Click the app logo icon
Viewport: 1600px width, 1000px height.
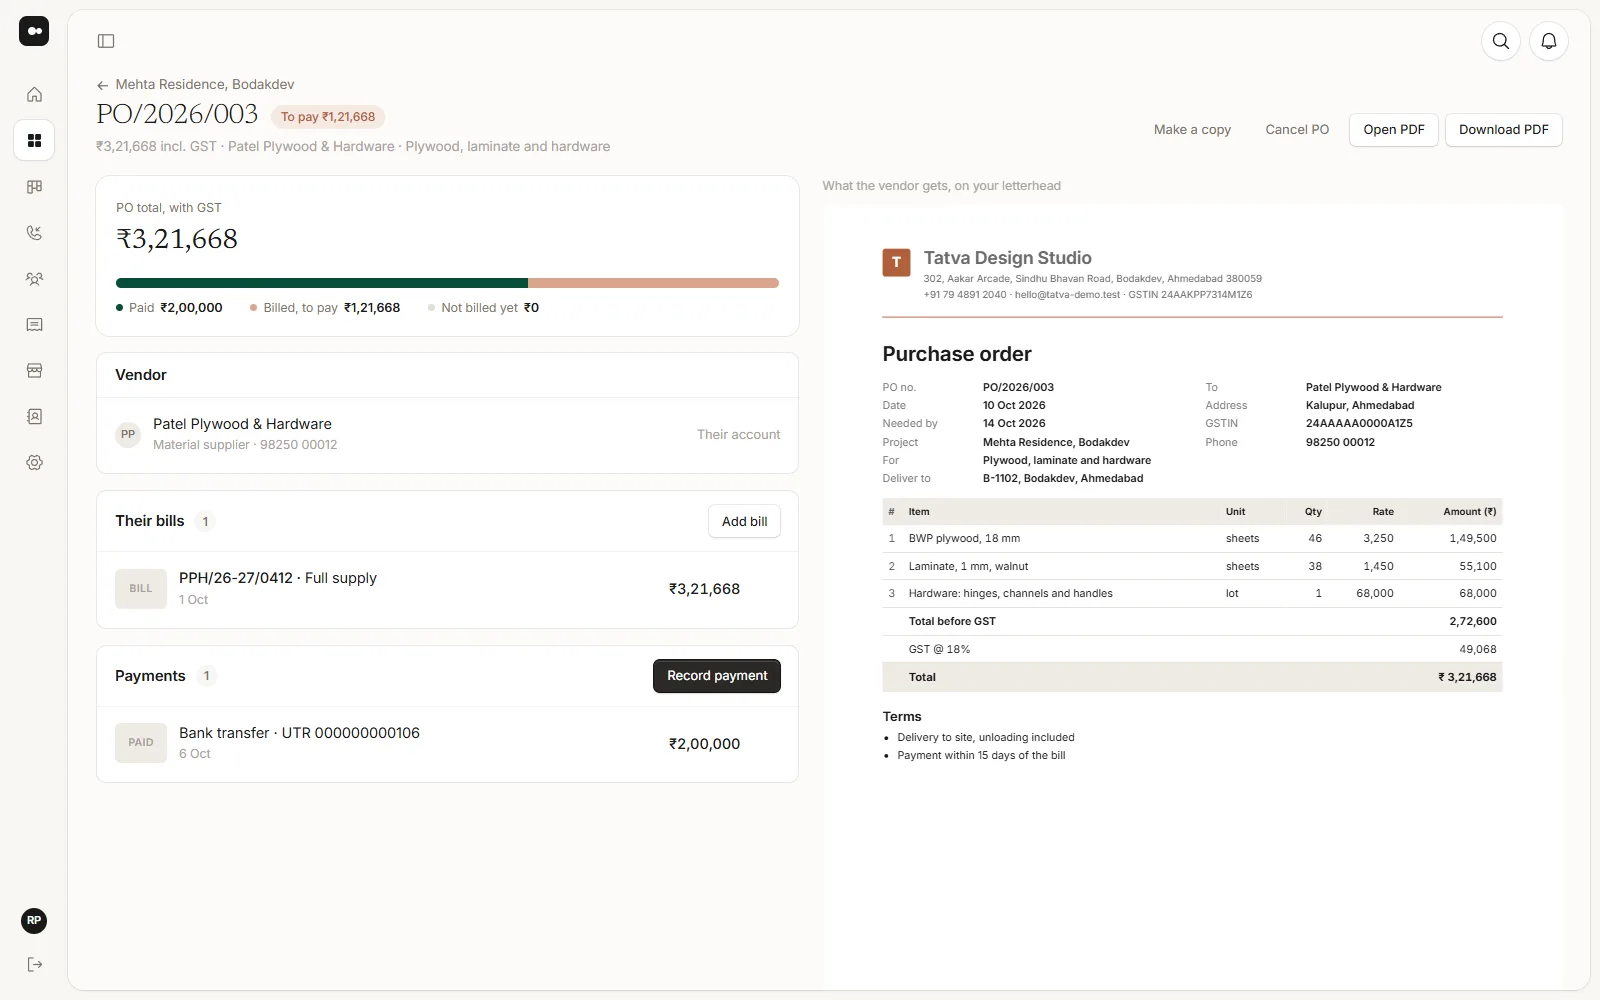34,31
